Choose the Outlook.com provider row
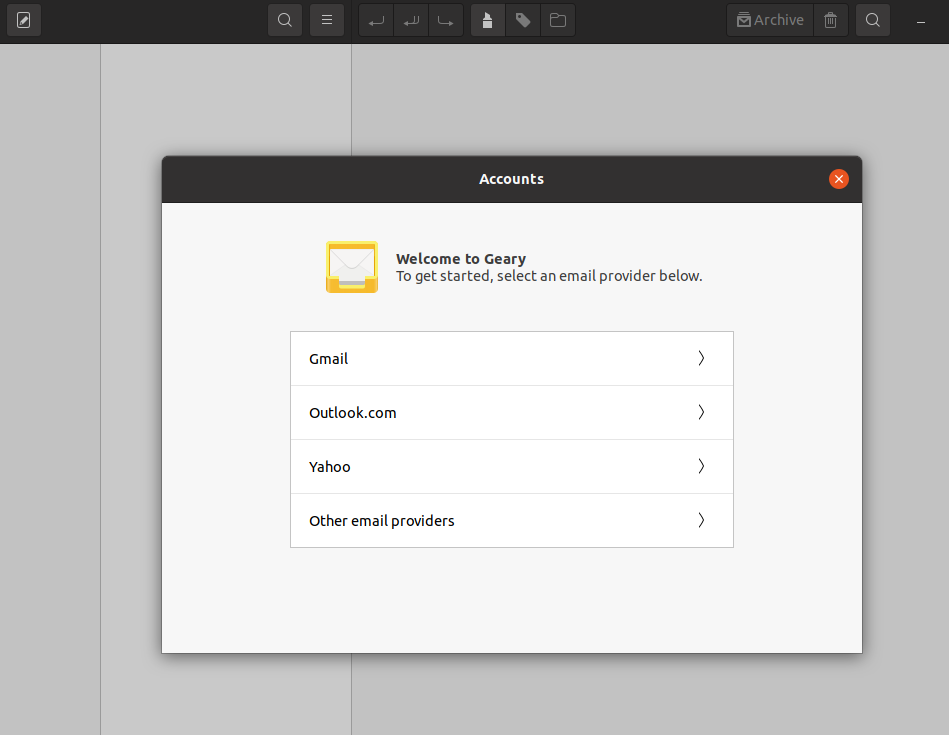949x735 pixels. tap(510, 413)
